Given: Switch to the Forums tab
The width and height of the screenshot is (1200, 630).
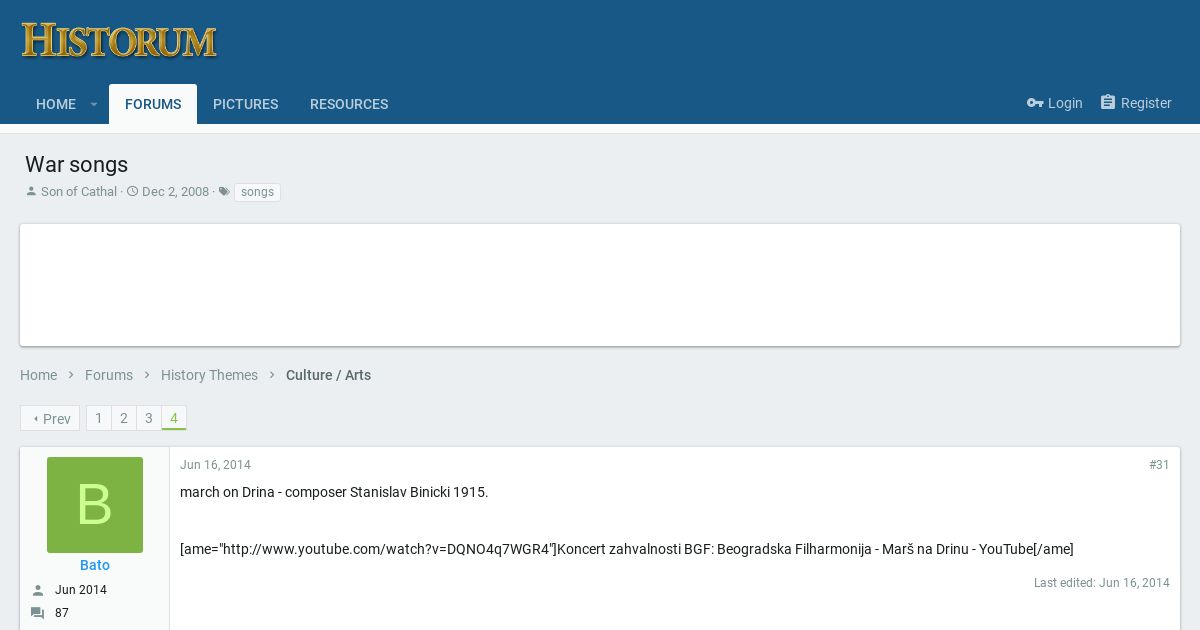Looking at the screenshot, I should tap(153, 104).
